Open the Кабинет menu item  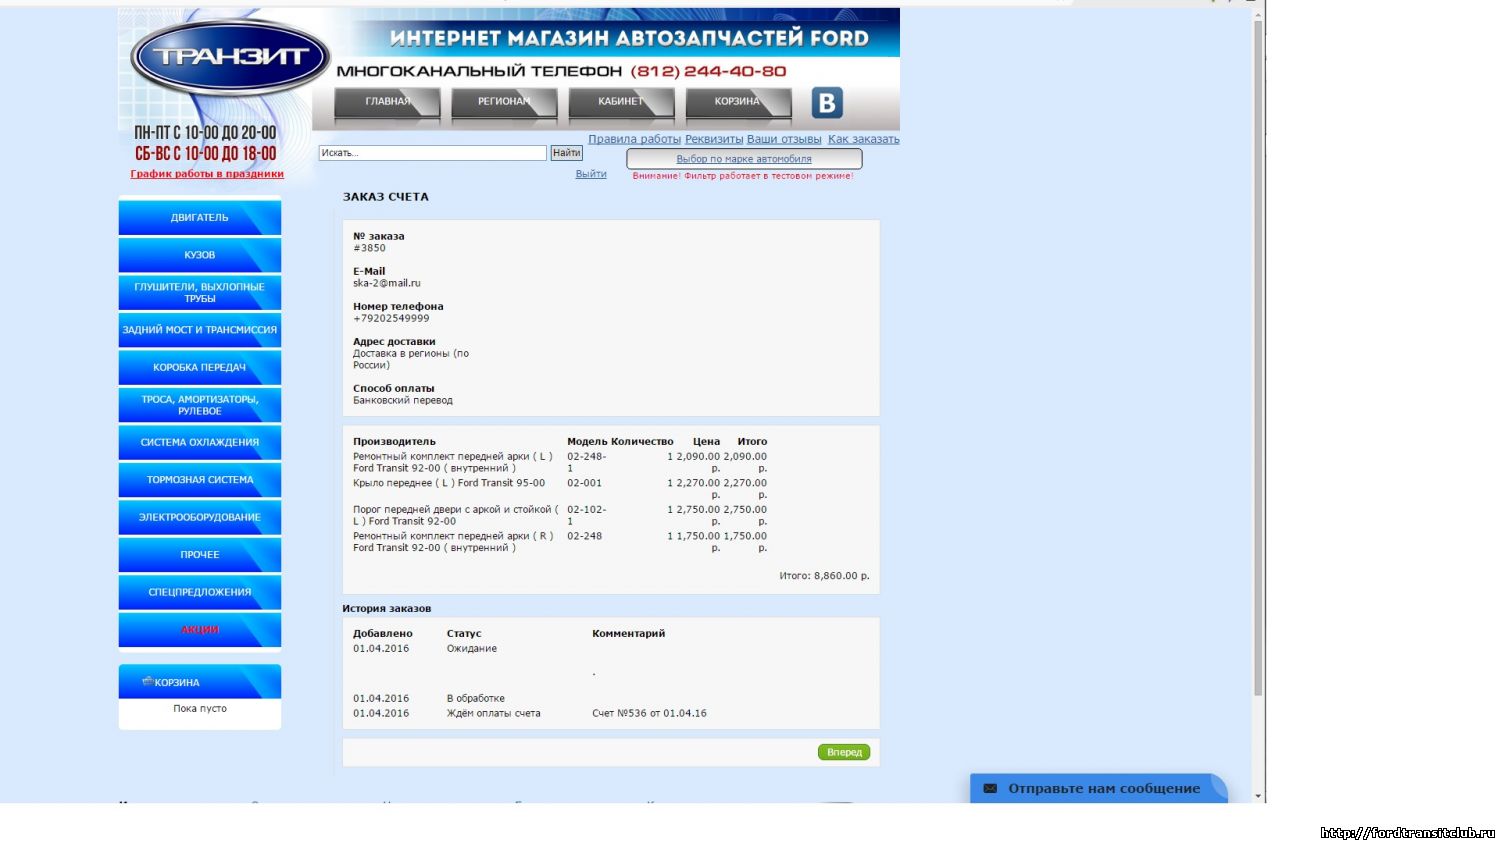[x=621, y=102]
